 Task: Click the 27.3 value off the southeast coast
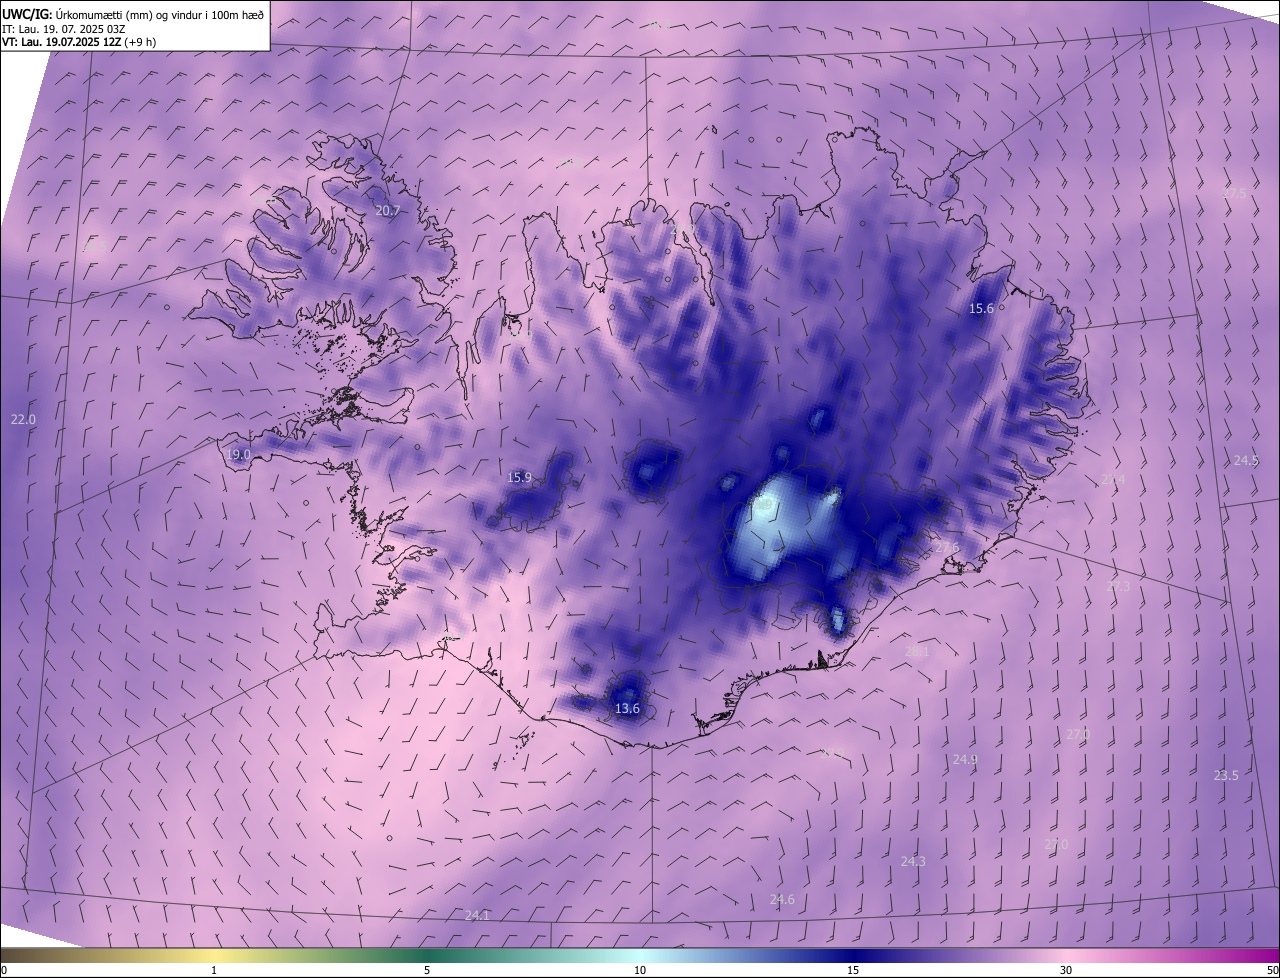click(x=1119, y=587)
